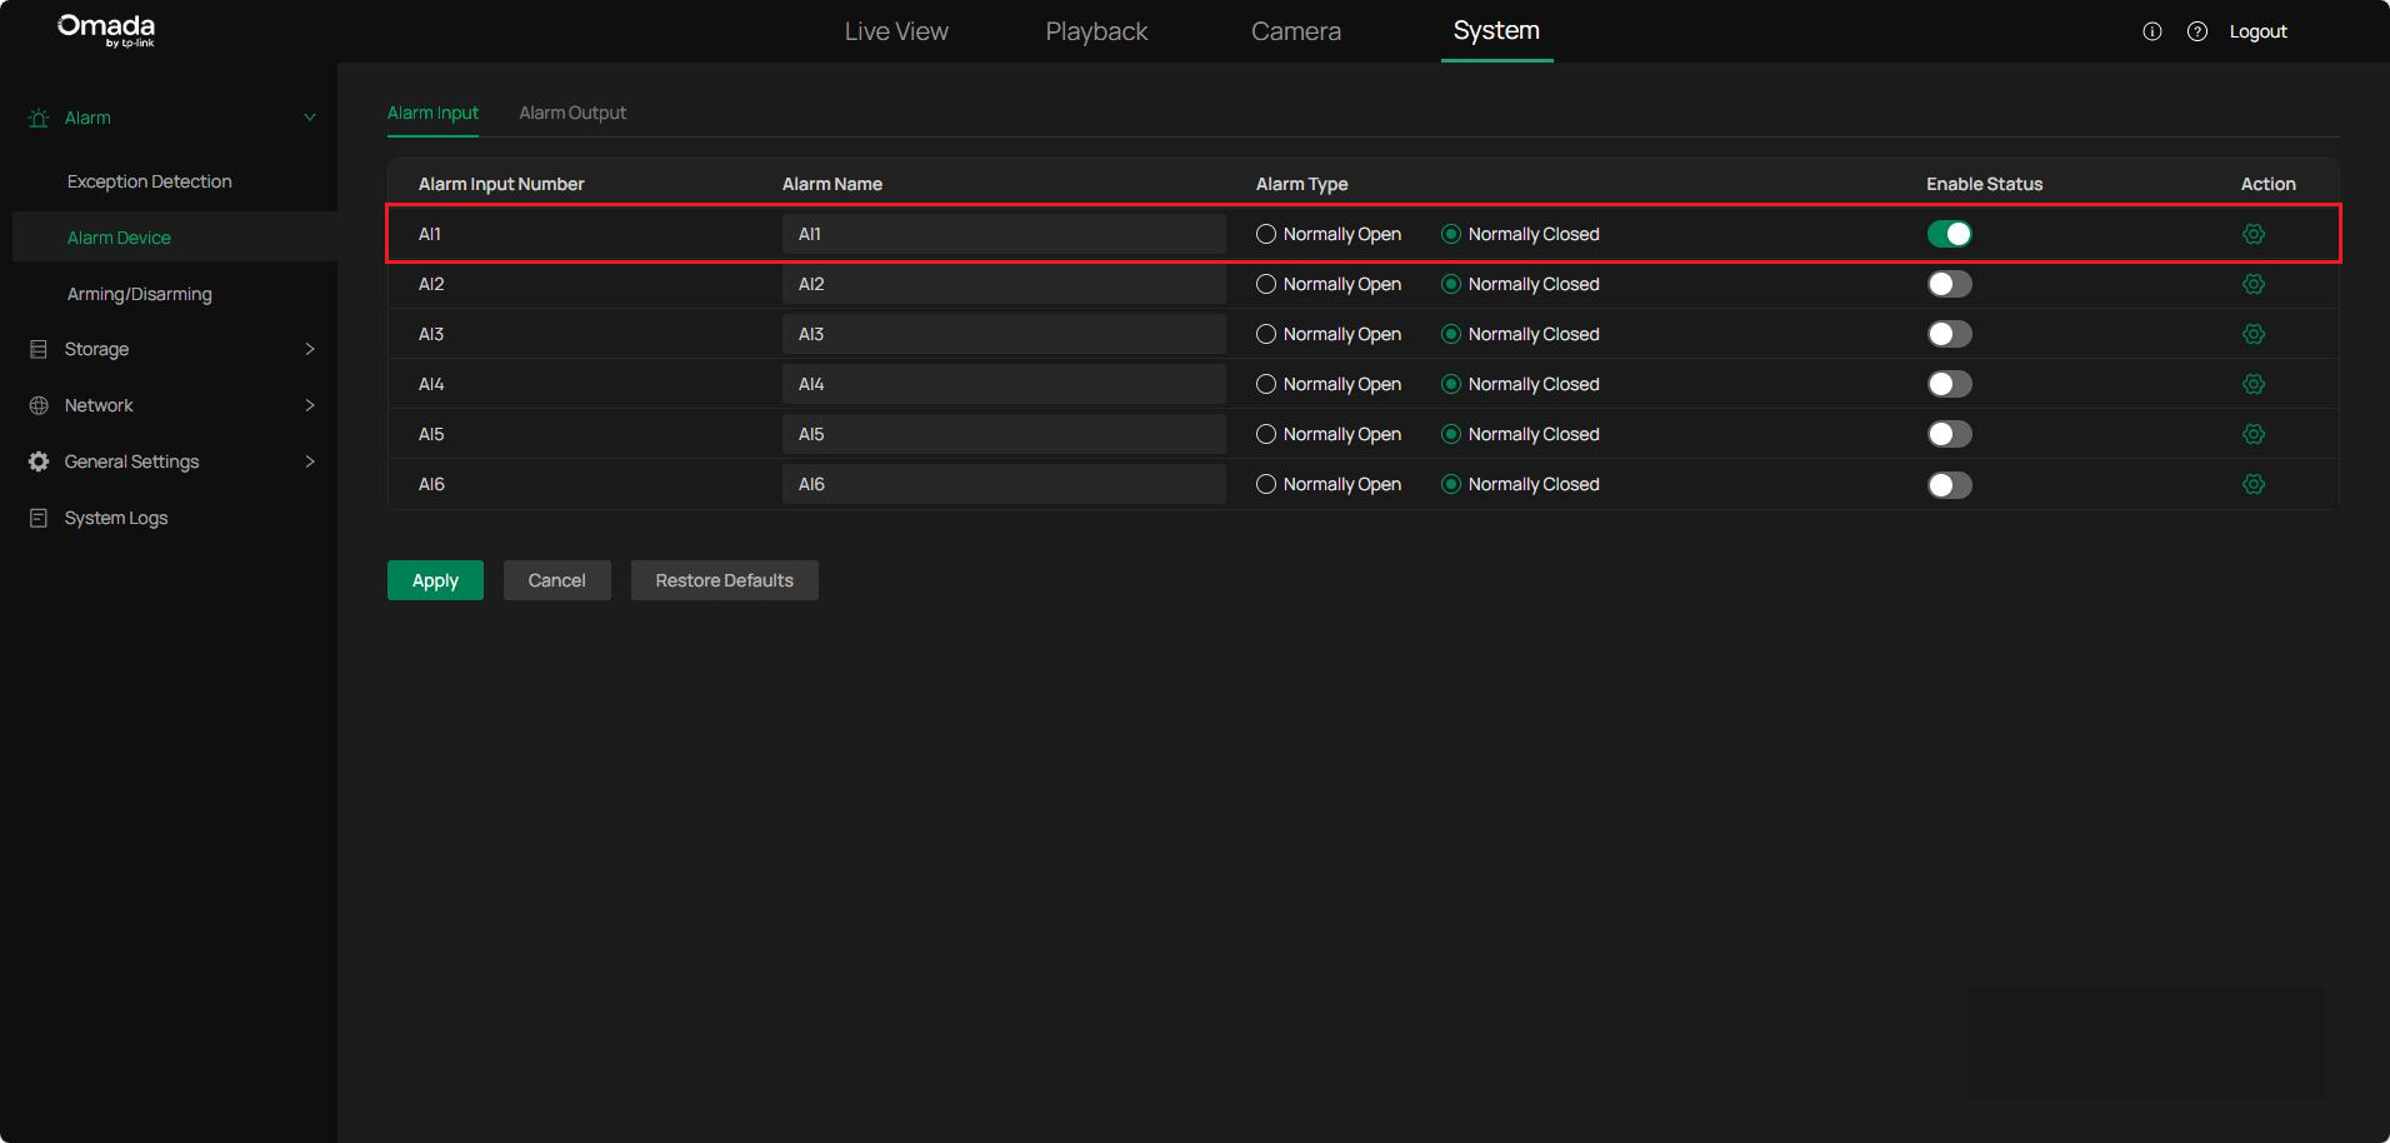The width and height of the screenshot is (2390, 1143).
Task: Select Normally Open for AI1
Action: coord(1265,234)
